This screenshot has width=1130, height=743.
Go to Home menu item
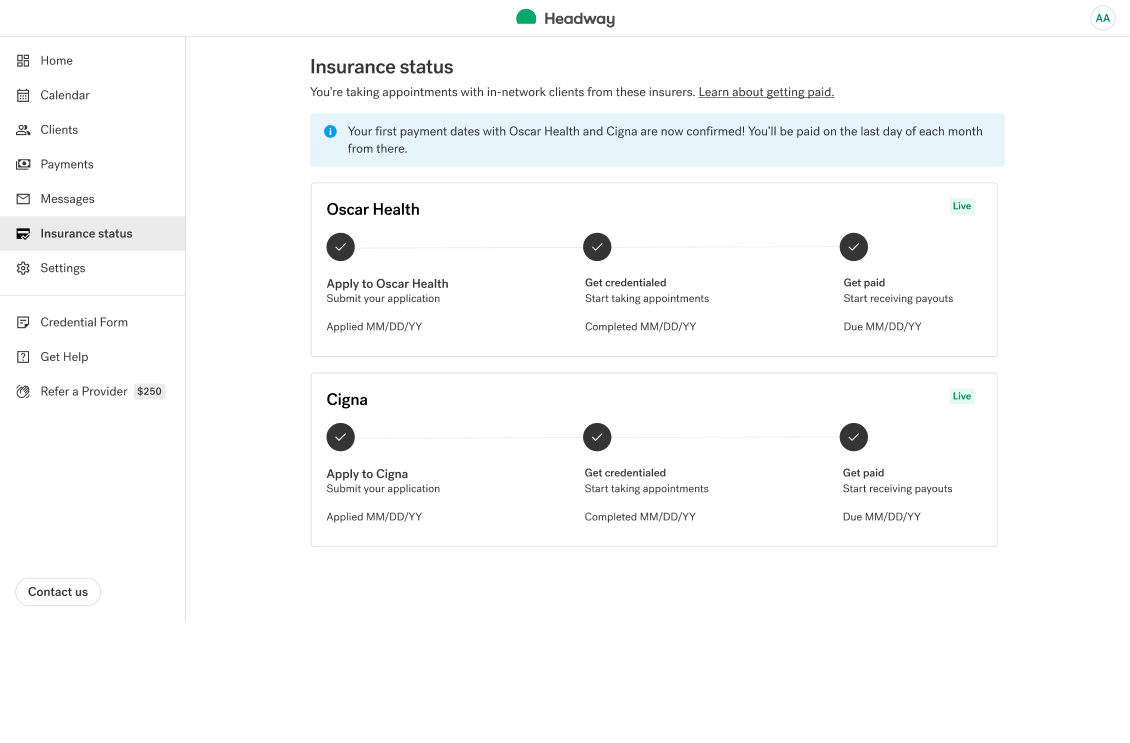[92, 61]
